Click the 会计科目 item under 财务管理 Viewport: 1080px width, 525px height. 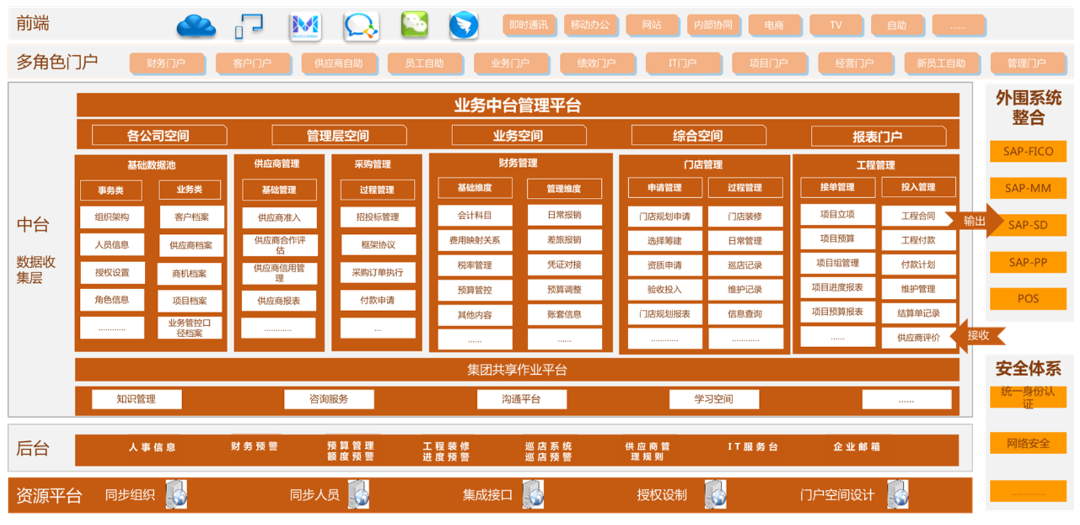(x=474, y=215)
